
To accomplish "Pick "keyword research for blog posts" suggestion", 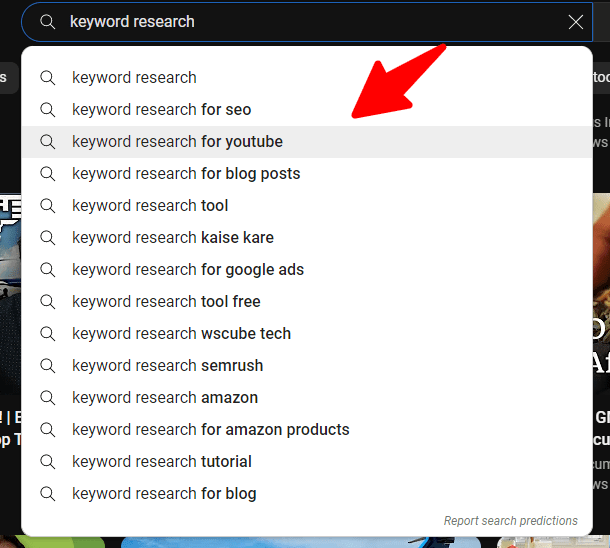I will pyautogui.click(x=186, y=174).
